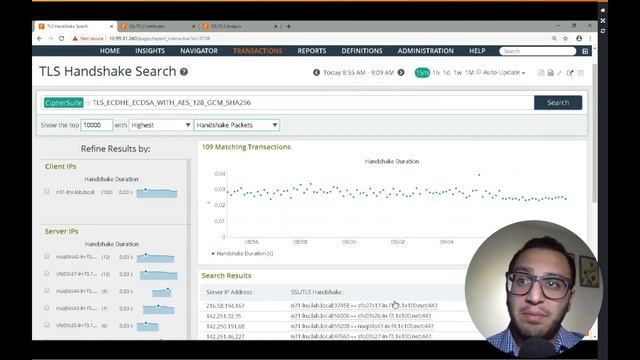The image size is (640, 360).
Task: Select the 15m time range
Action: coord(422,73)
